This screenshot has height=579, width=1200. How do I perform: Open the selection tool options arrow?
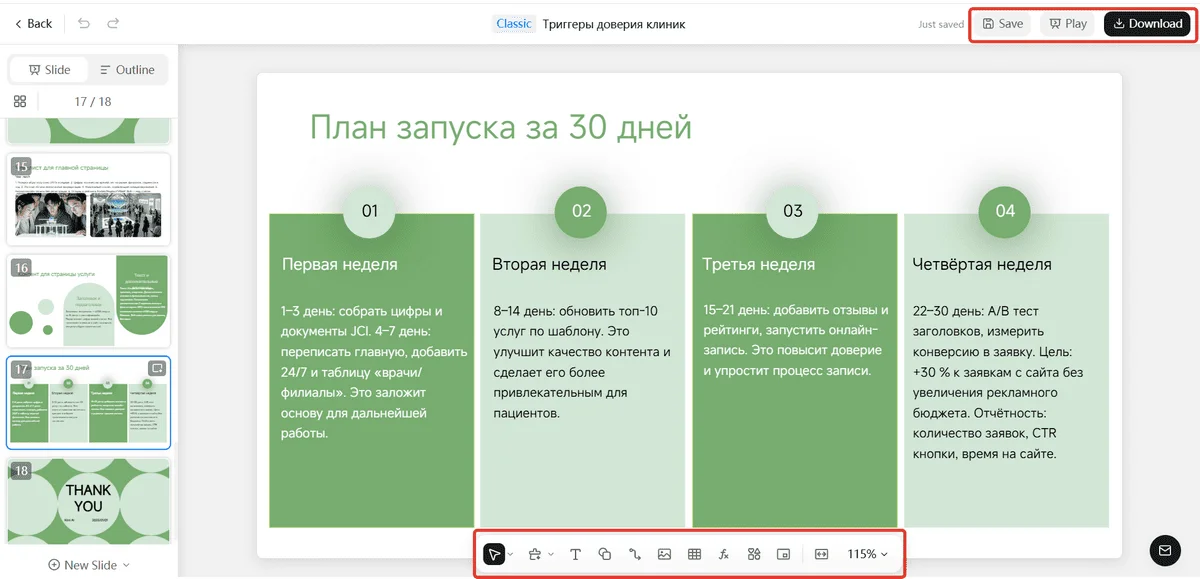(x=511, y=554)
